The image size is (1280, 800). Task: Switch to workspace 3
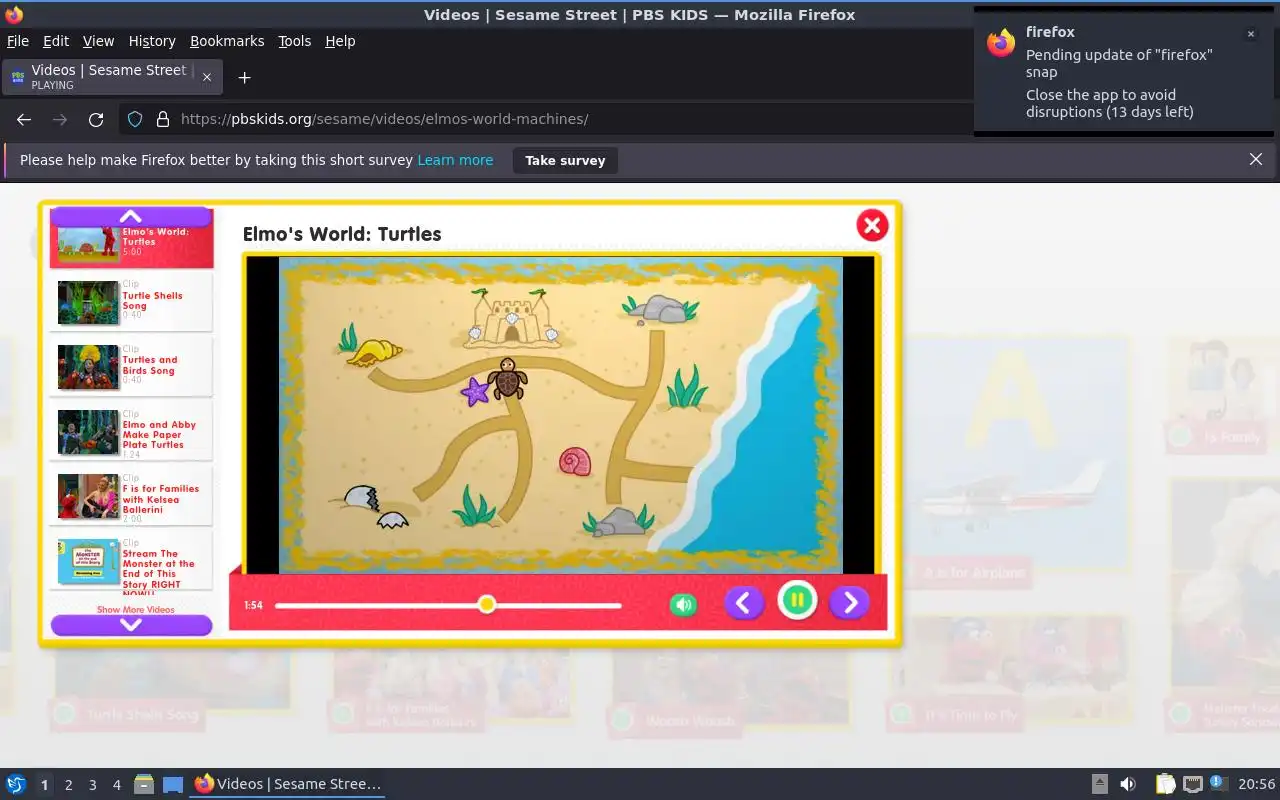click(92, 785)
